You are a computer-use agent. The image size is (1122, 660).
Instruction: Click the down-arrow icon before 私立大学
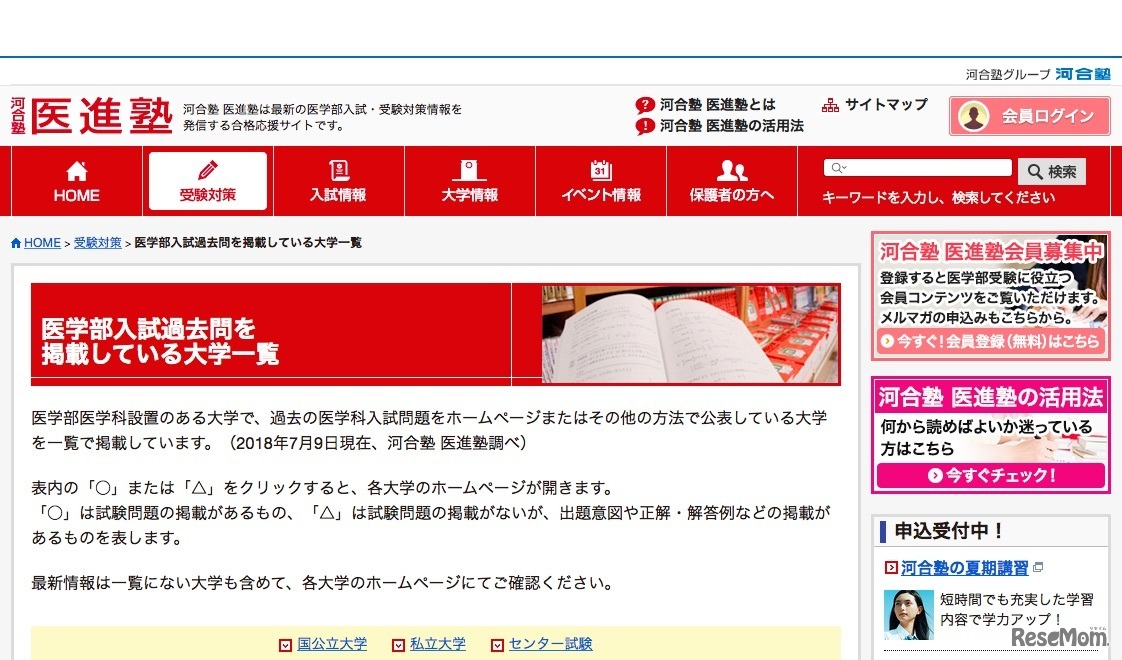pyautogui.click(x=398, y=645)
